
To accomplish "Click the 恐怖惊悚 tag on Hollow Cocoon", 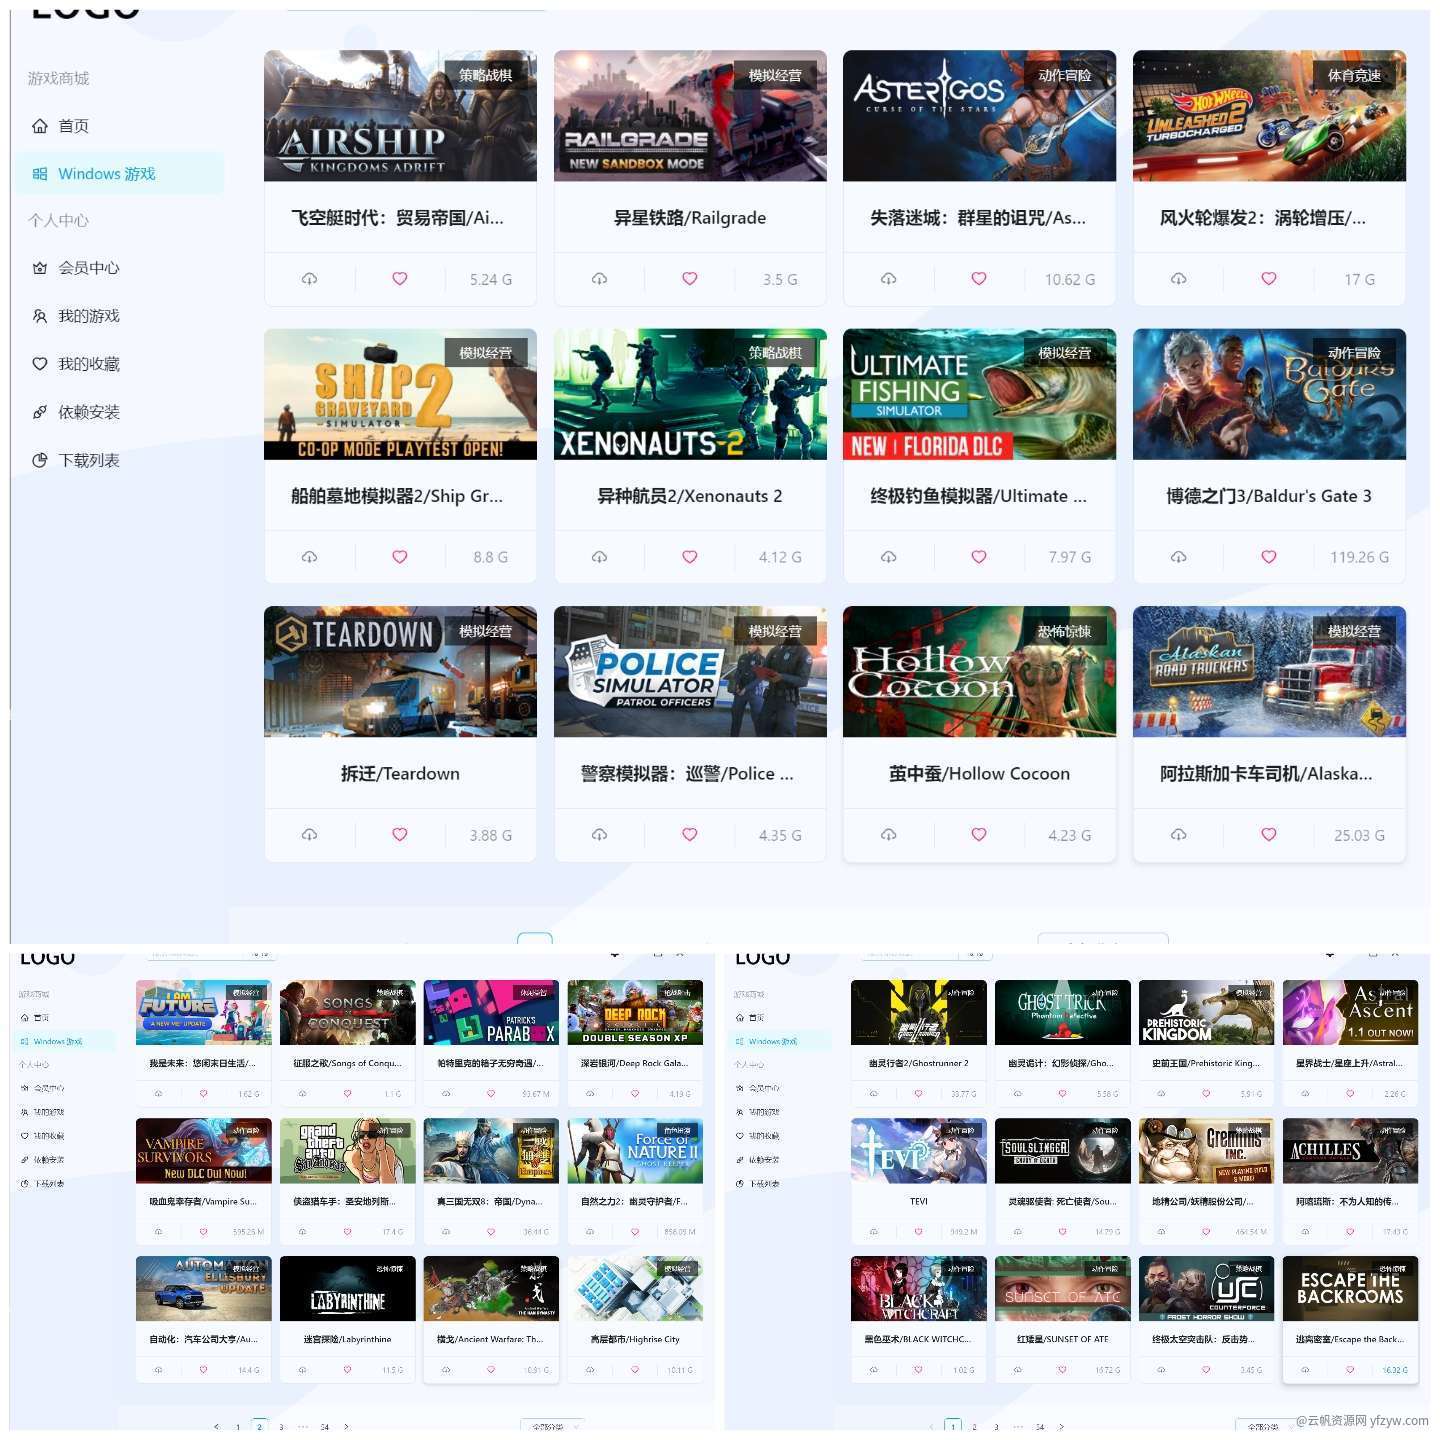I will 1065,631.
